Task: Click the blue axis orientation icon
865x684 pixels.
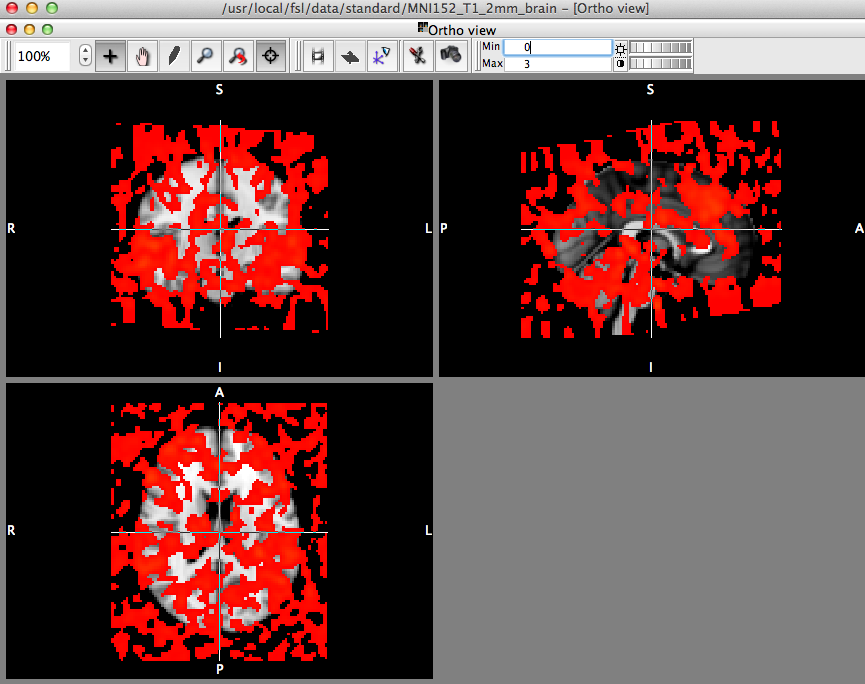Action: point(382,56)
